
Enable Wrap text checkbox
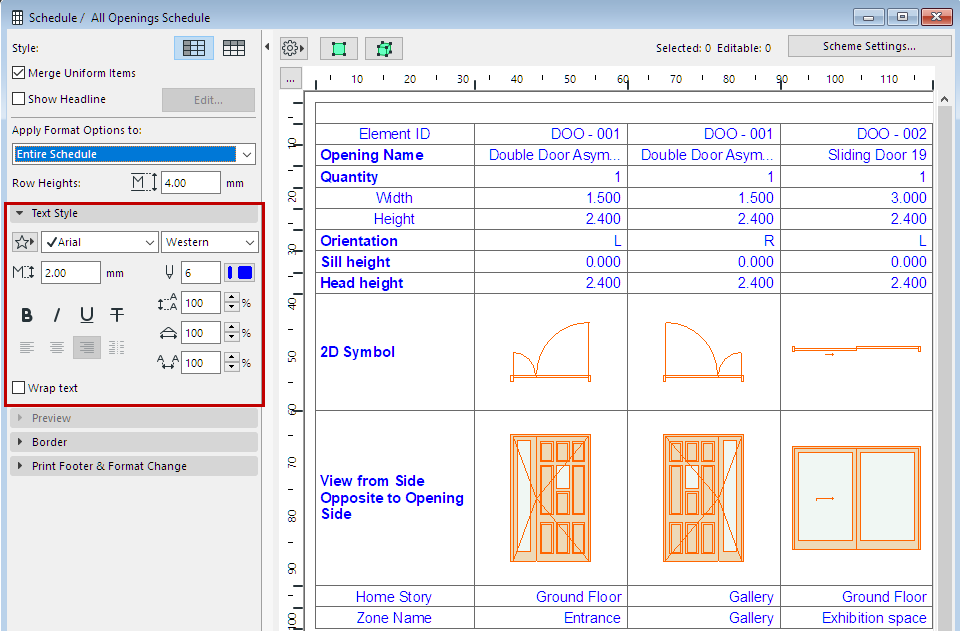coord(19,388)
